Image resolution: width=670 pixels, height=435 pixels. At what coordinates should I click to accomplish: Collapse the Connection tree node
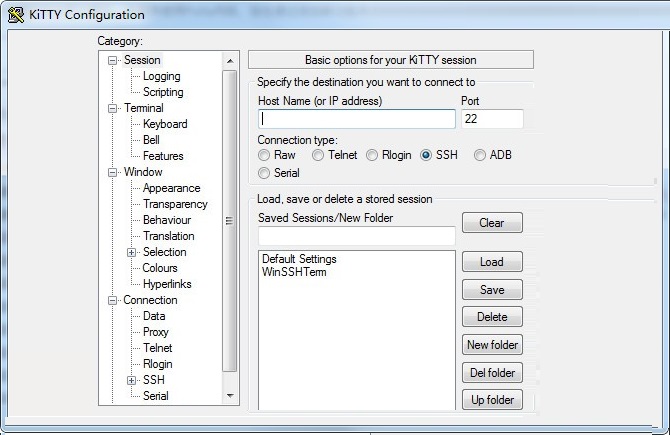pos(112,301)
